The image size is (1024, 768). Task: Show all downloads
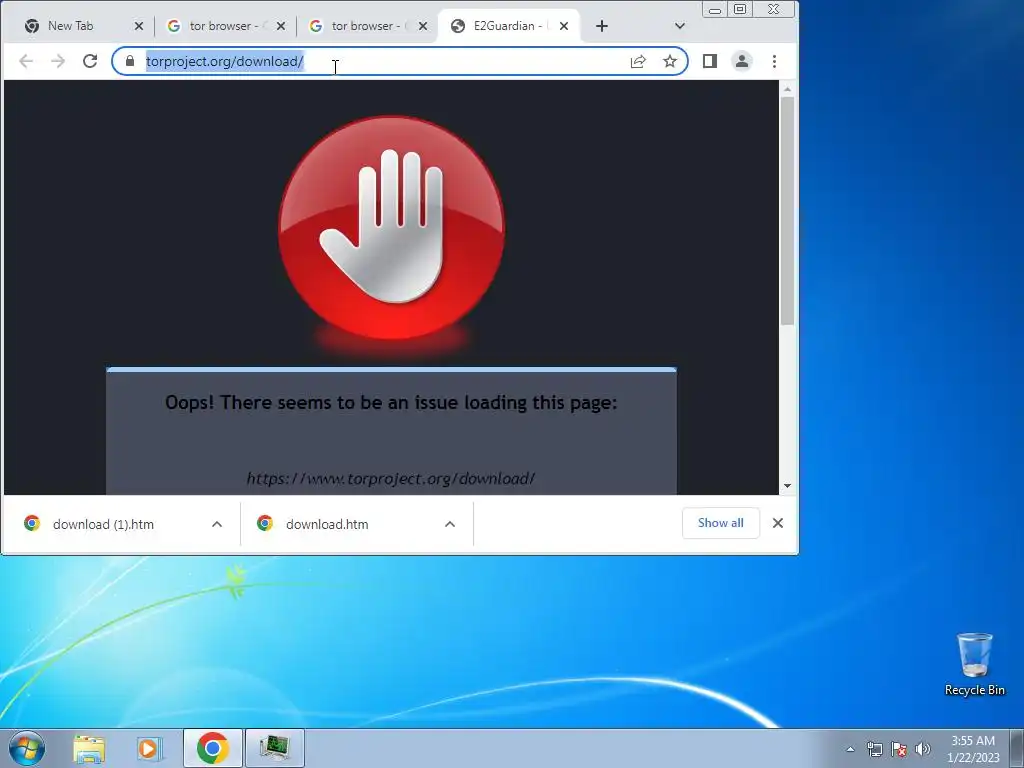point(720,523)
